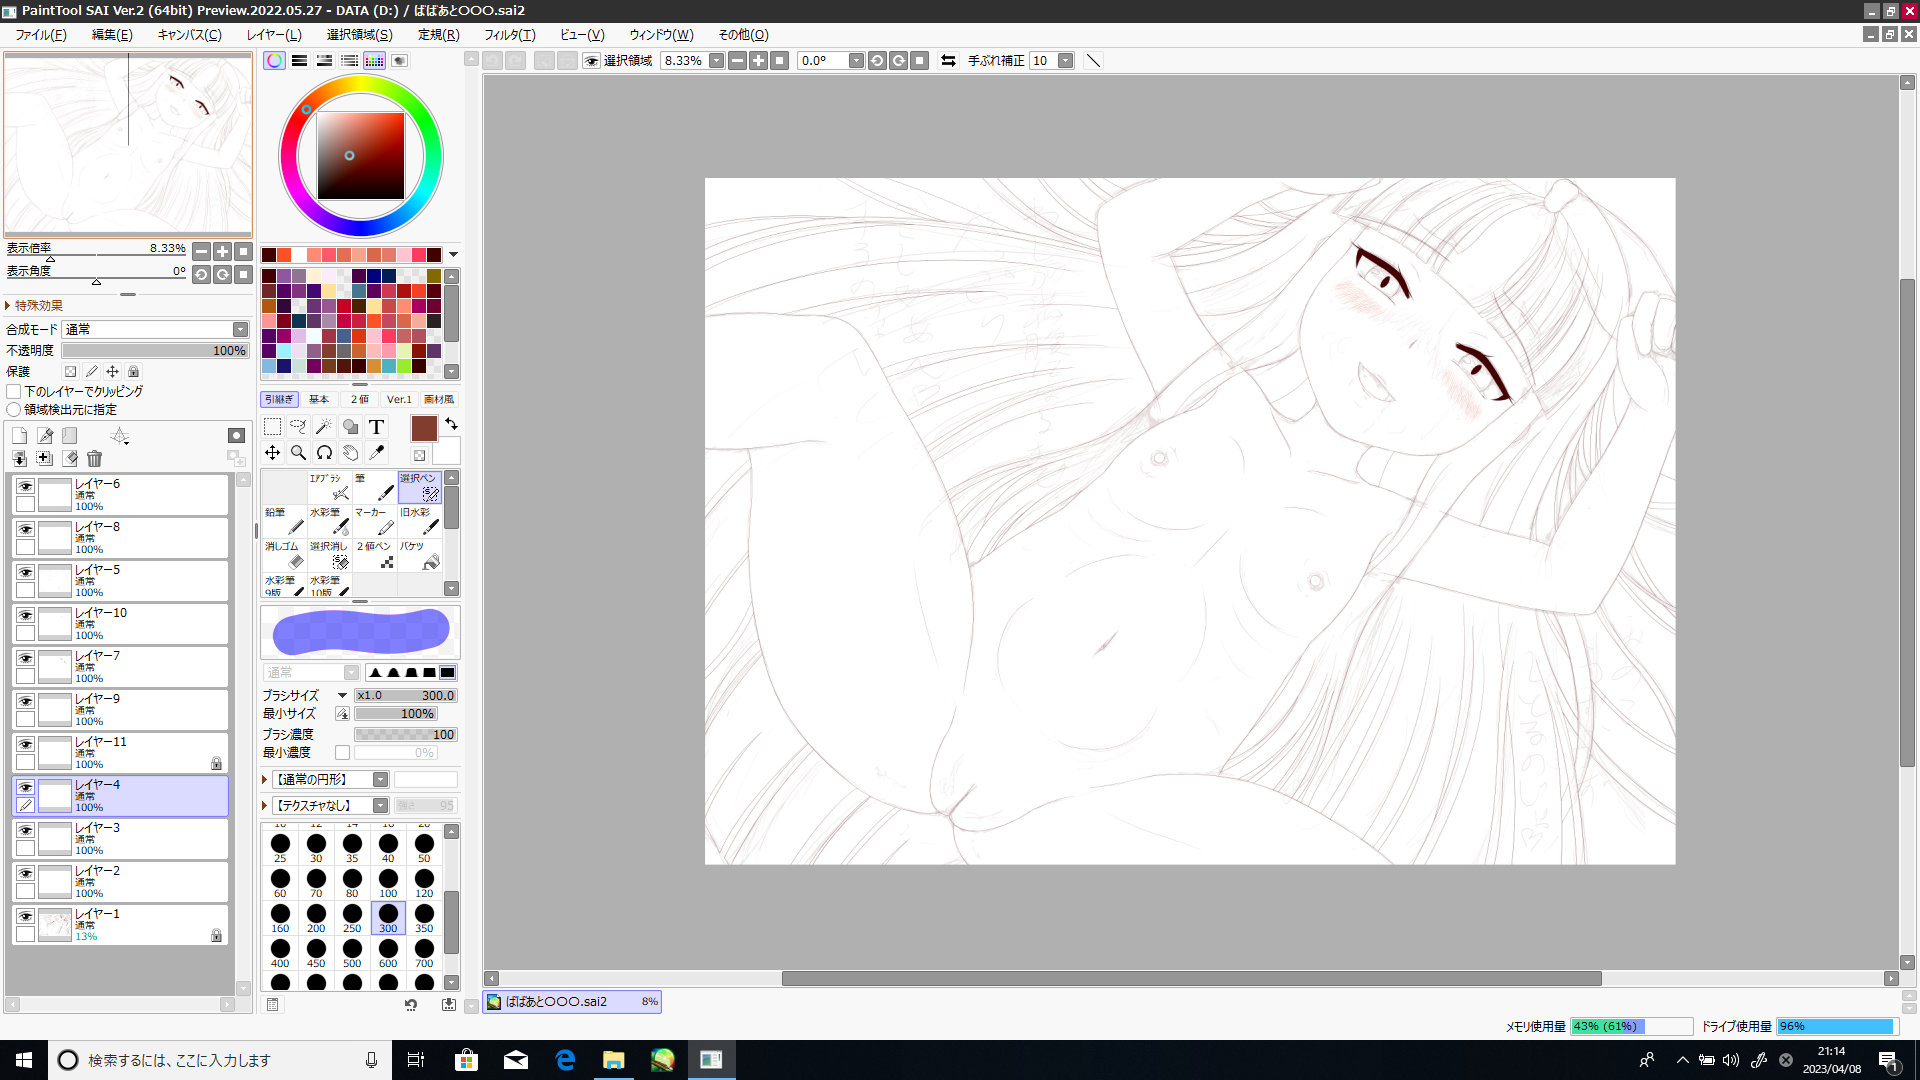Viewport: 1920px width, 1080px height.
Task: Open the ウィンドウ(W) menu
Action: click(x=661, y=35)
